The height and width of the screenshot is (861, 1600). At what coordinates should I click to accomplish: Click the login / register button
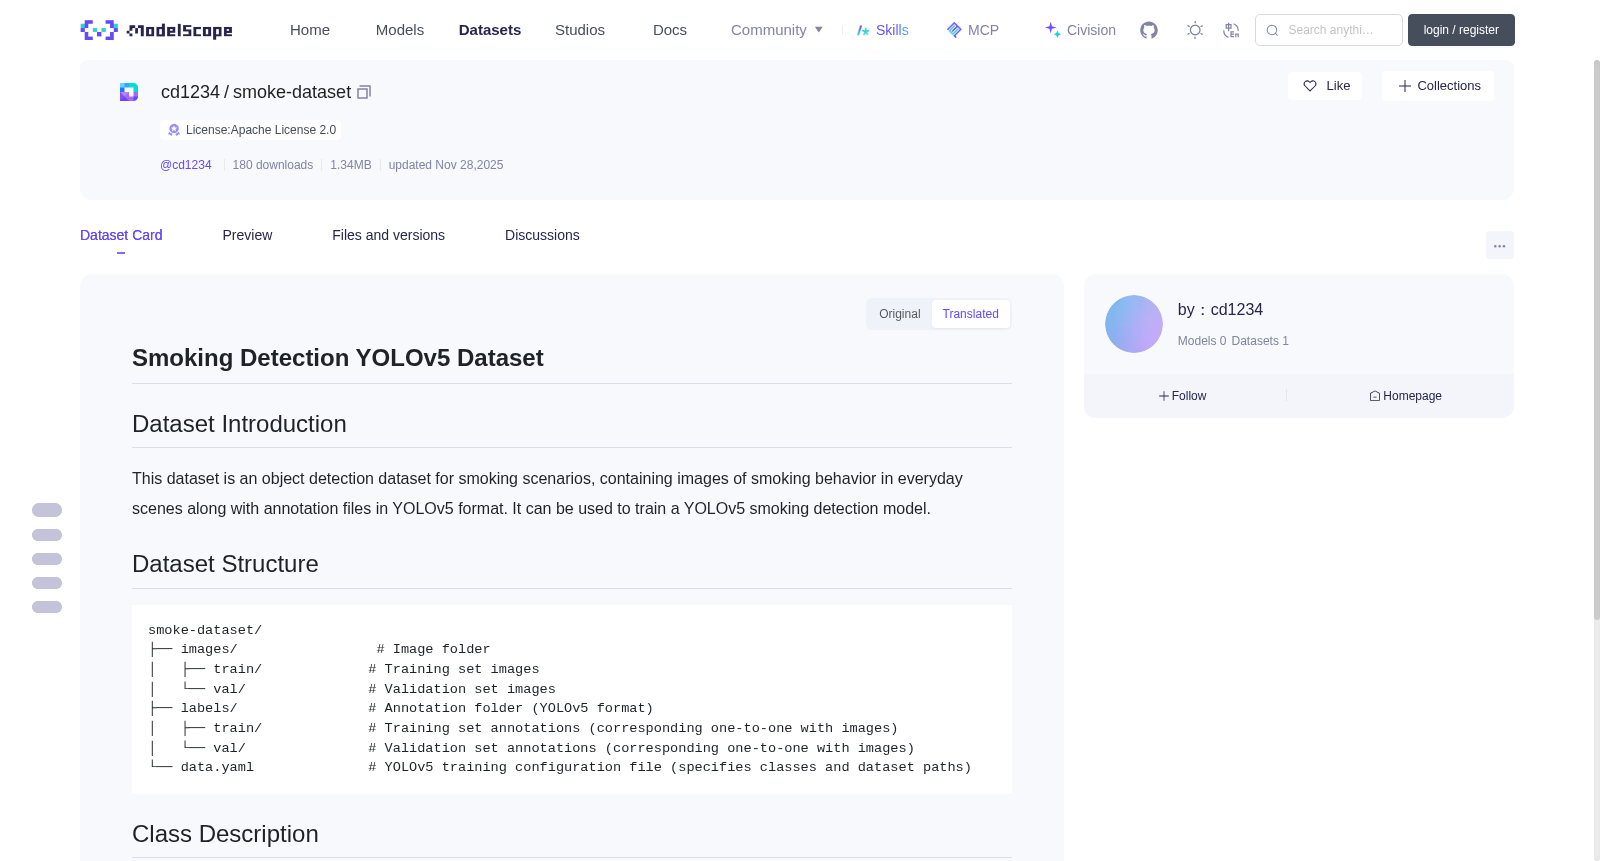click(1461, 30)
